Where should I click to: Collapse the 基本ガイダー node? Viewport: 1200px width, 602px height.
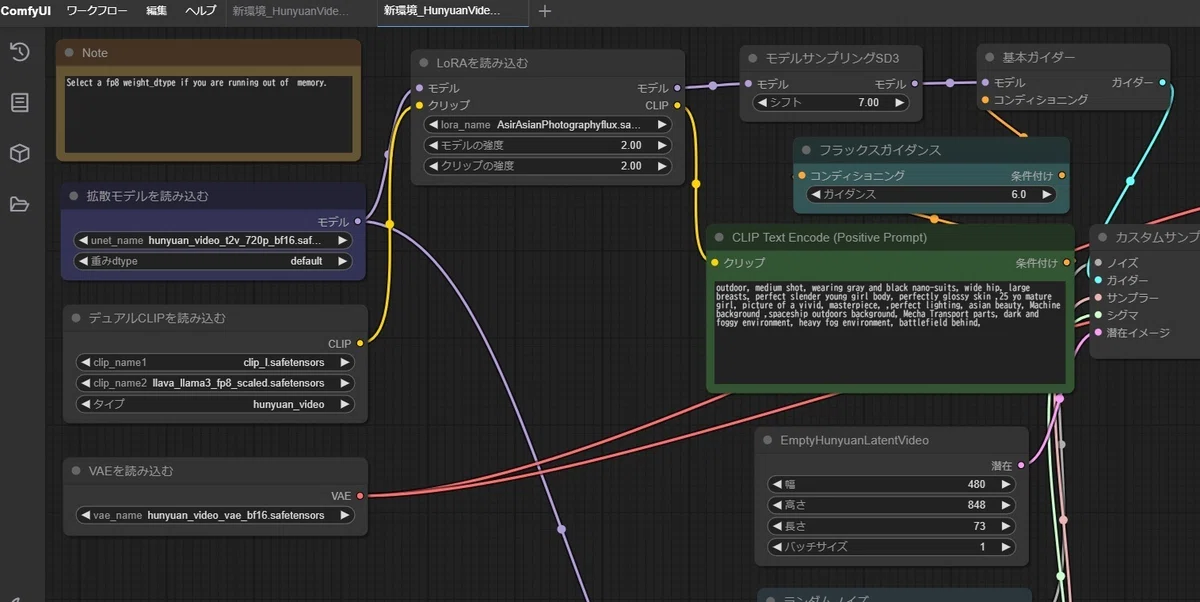point(989,58)
